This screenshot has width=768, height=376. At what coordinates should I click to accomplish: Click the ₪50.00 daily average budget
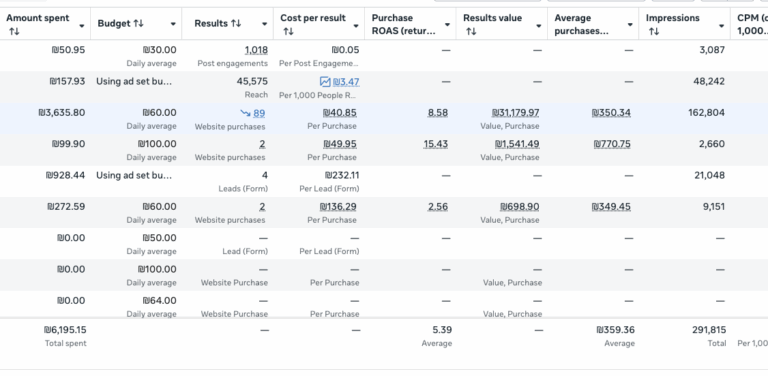(160, 238)
